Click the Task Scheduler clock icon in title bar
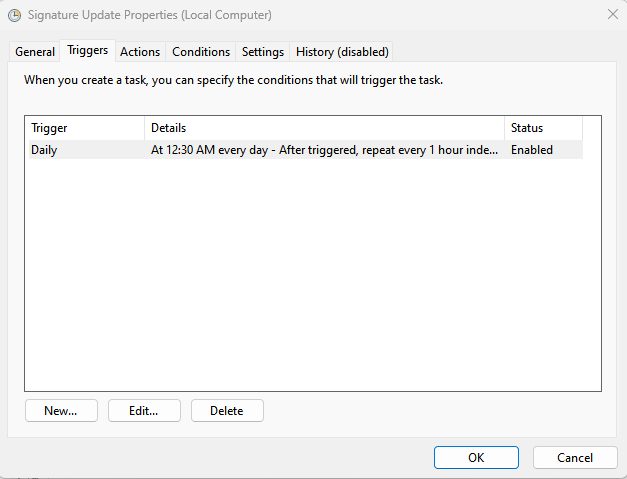 click(15, 15)
